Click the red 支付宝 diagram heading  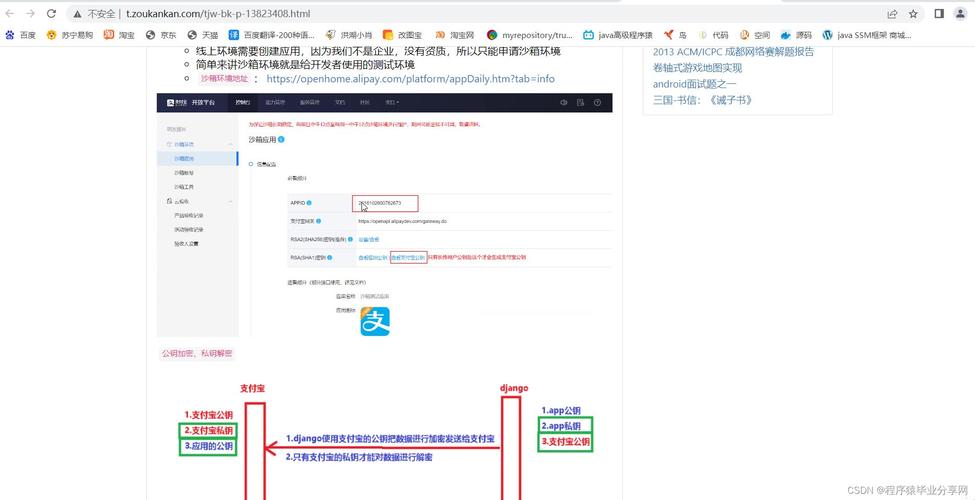(x=253, y=388)
